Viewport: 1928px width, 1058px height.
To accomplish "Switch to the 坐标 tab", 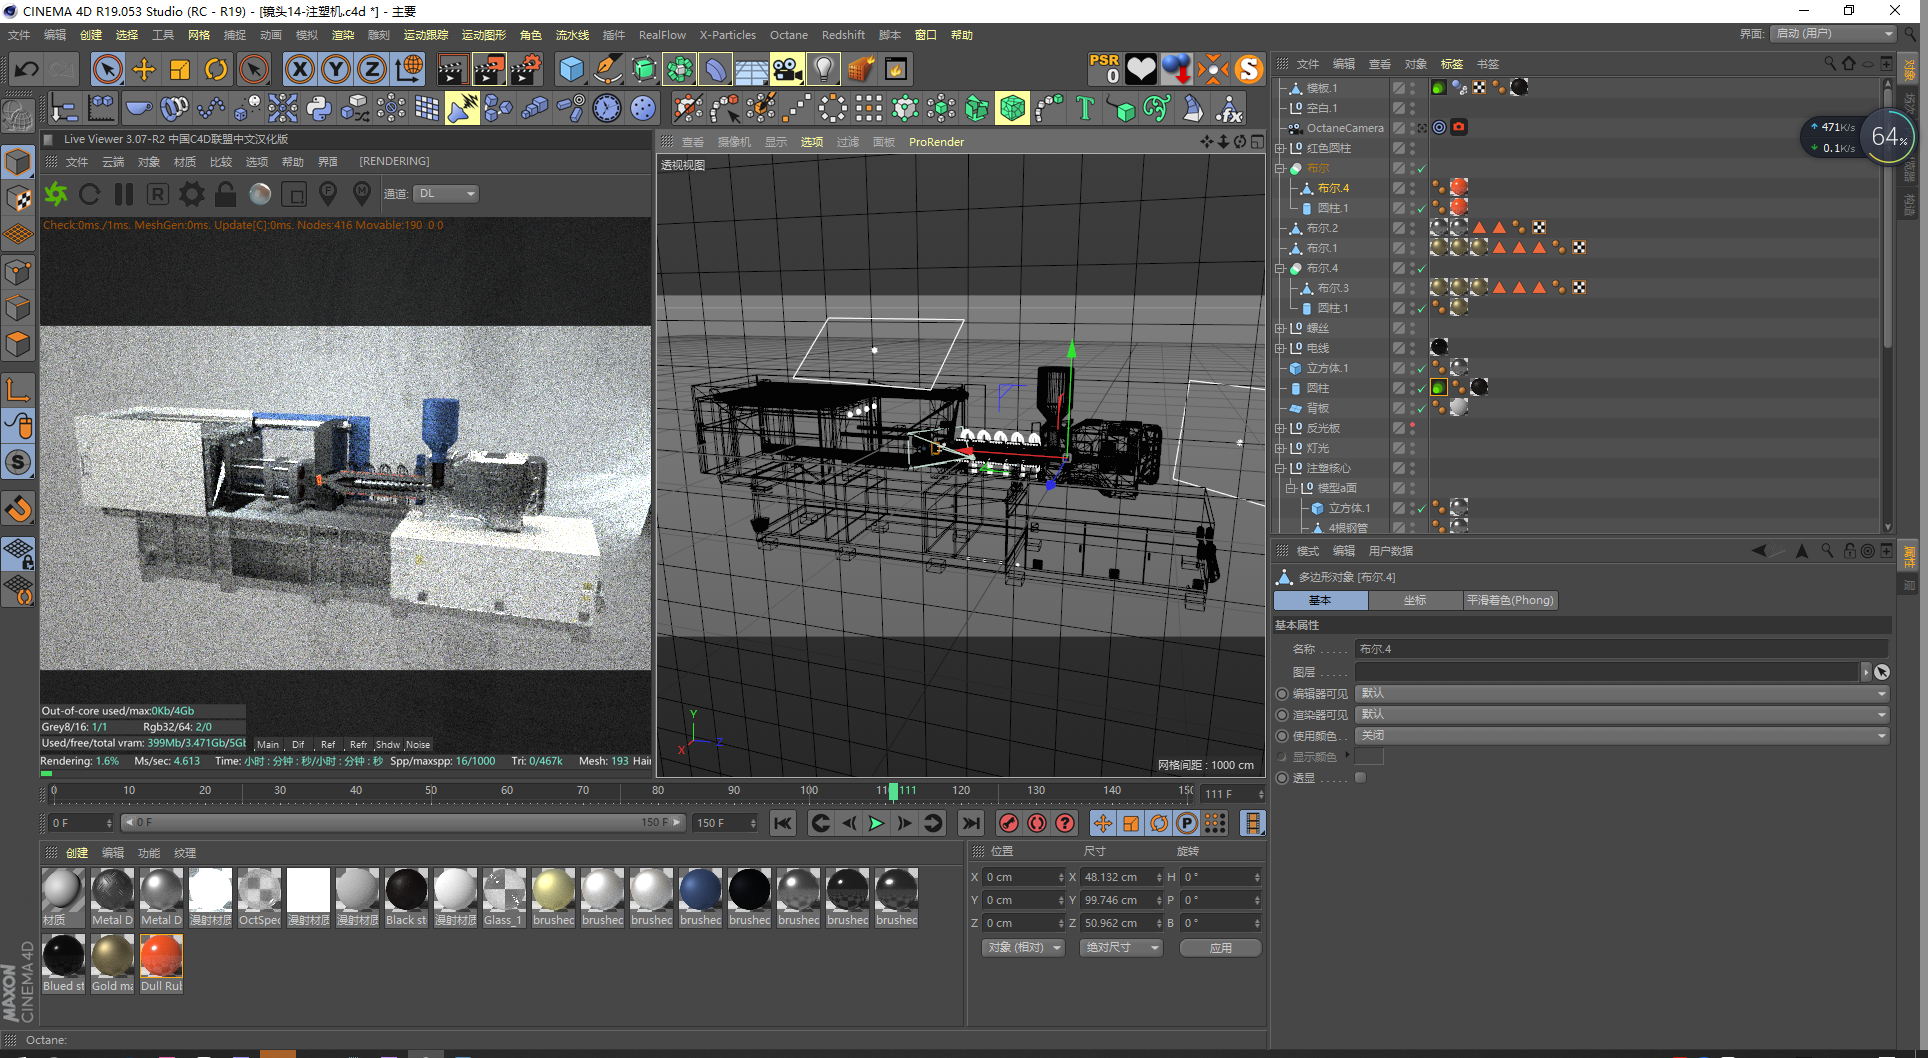I will (x=1415, y=600).
